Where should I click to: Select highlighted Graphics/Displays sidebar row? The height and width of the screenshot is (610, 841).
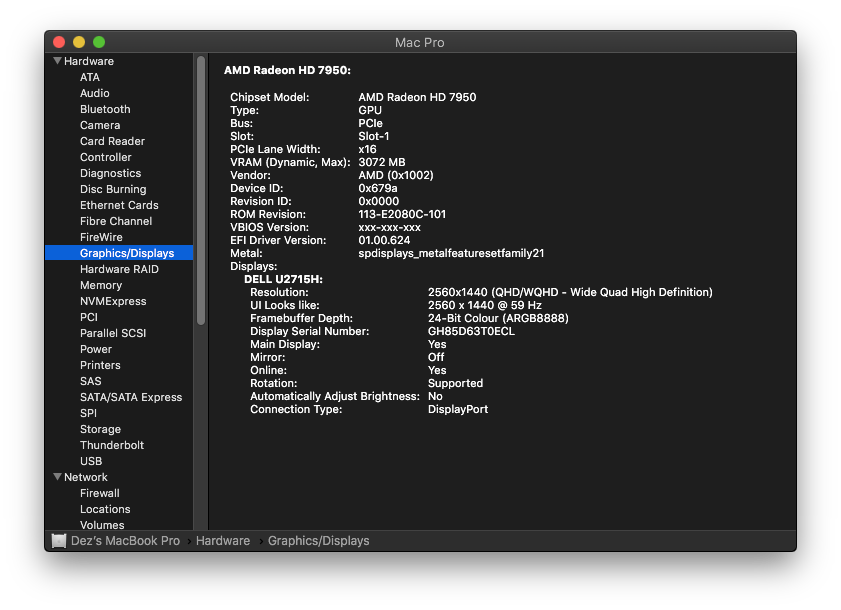pos(119,253)
